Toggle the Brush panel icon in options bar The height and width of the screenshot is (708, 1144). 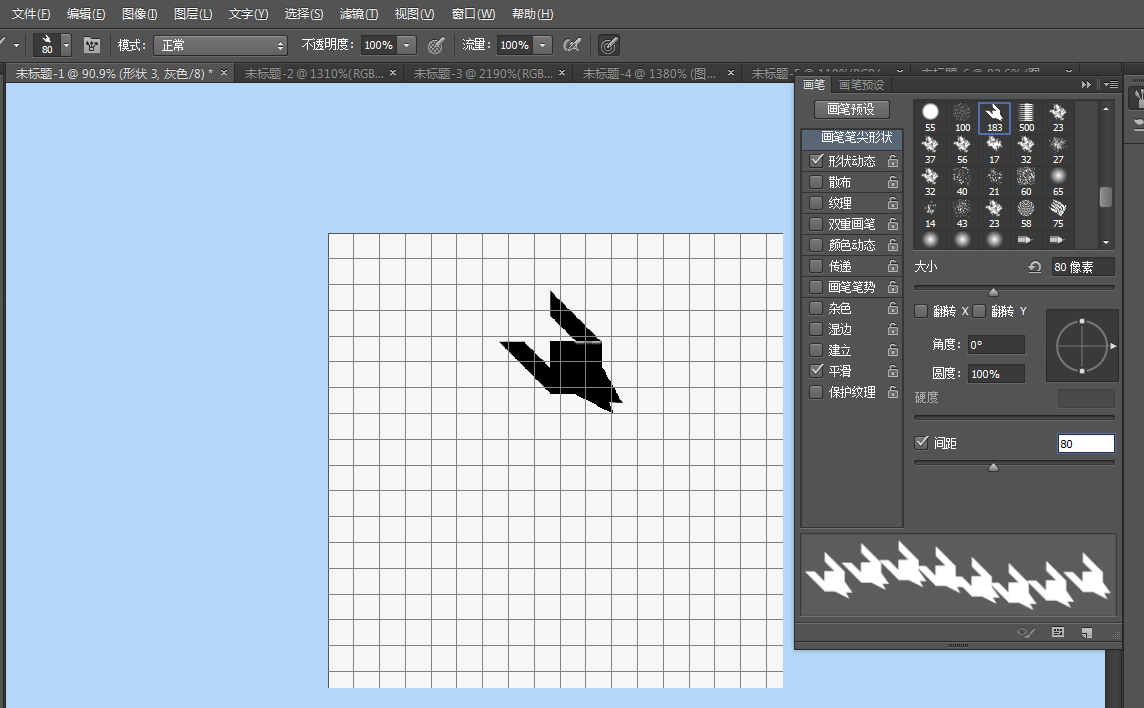[x=92, y=45]
